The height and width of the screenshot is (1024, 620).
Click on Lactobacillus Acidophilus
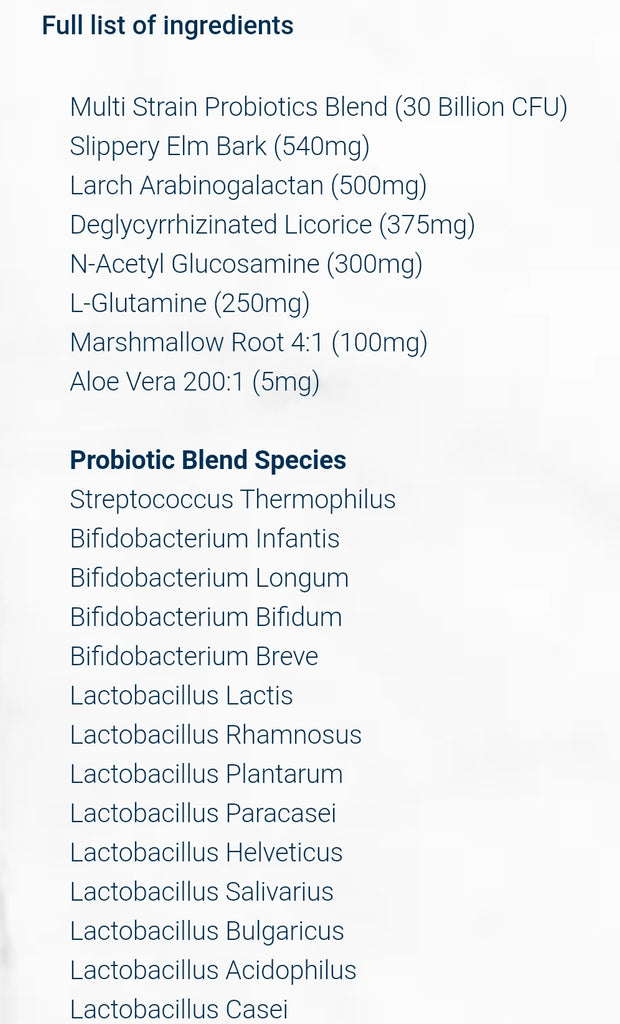pyautogui.click(x=213, y=970)
